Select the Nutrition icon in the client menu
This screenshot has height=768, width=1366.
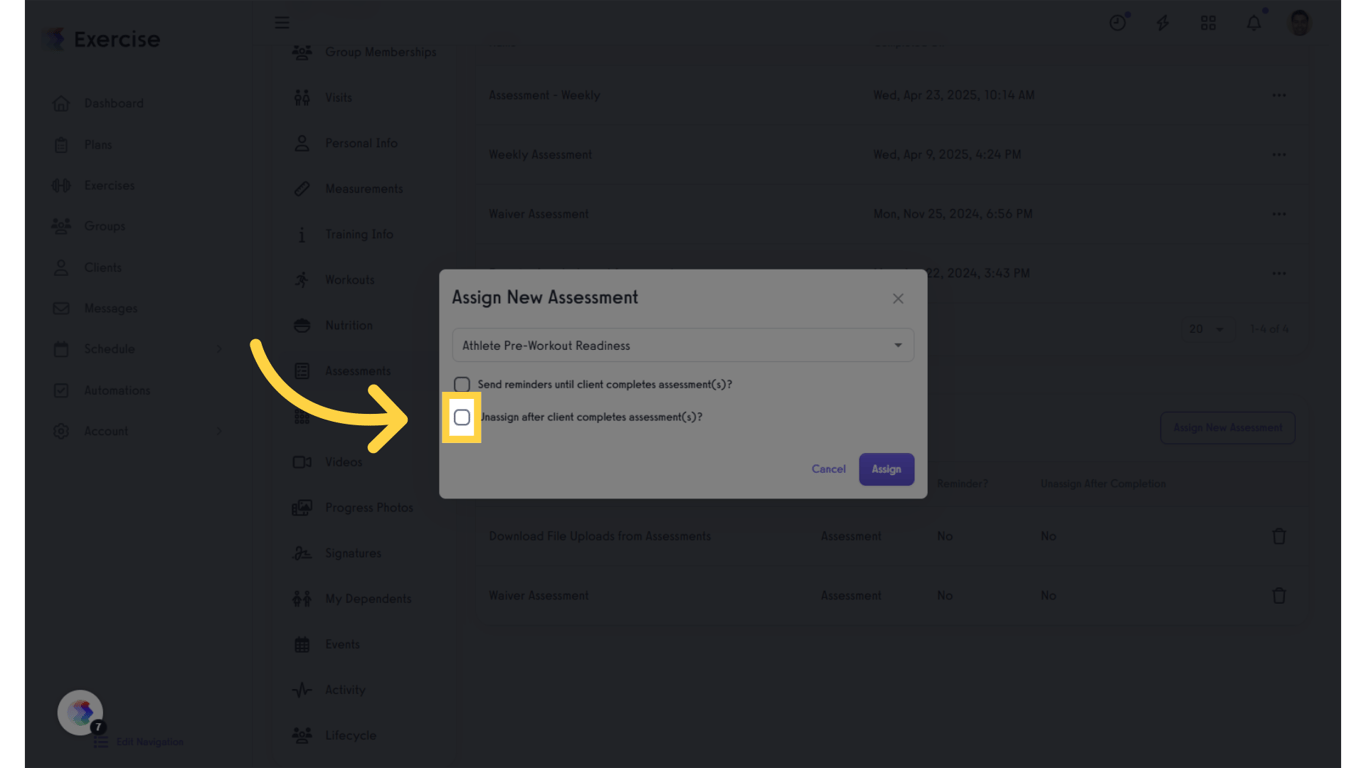click(x=301, y=325)
